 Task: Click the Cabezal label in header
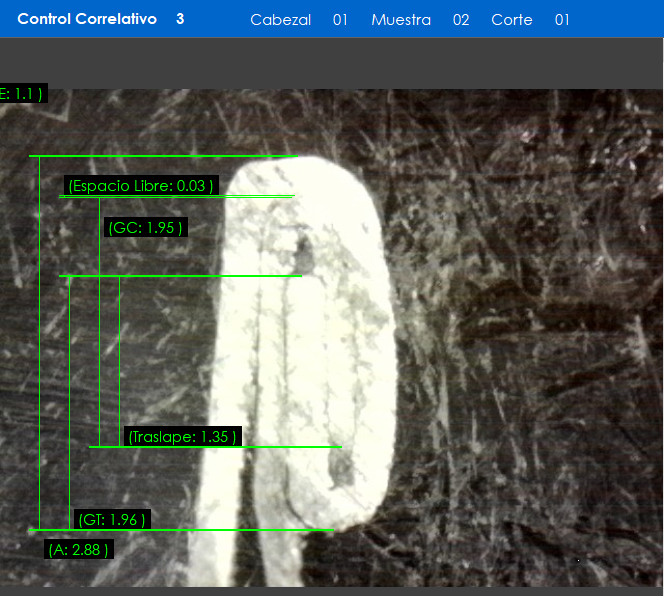point(280,20)
